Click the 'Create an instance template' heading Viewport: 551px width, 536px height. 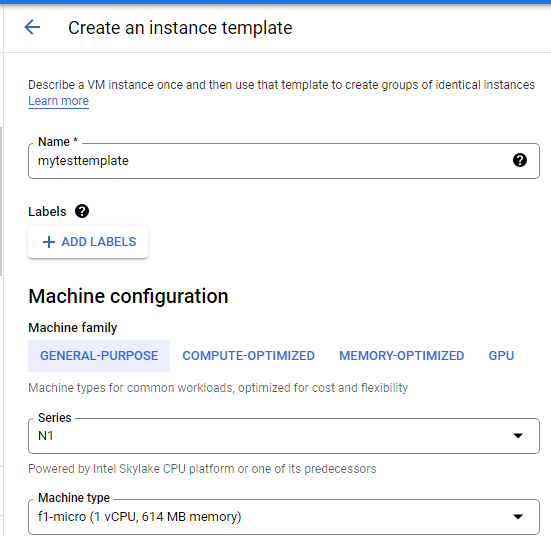180,28
